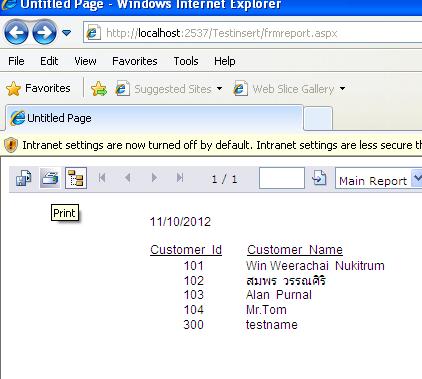
Task: Open Web Slice Gallery link
Action: click(293, 89)
